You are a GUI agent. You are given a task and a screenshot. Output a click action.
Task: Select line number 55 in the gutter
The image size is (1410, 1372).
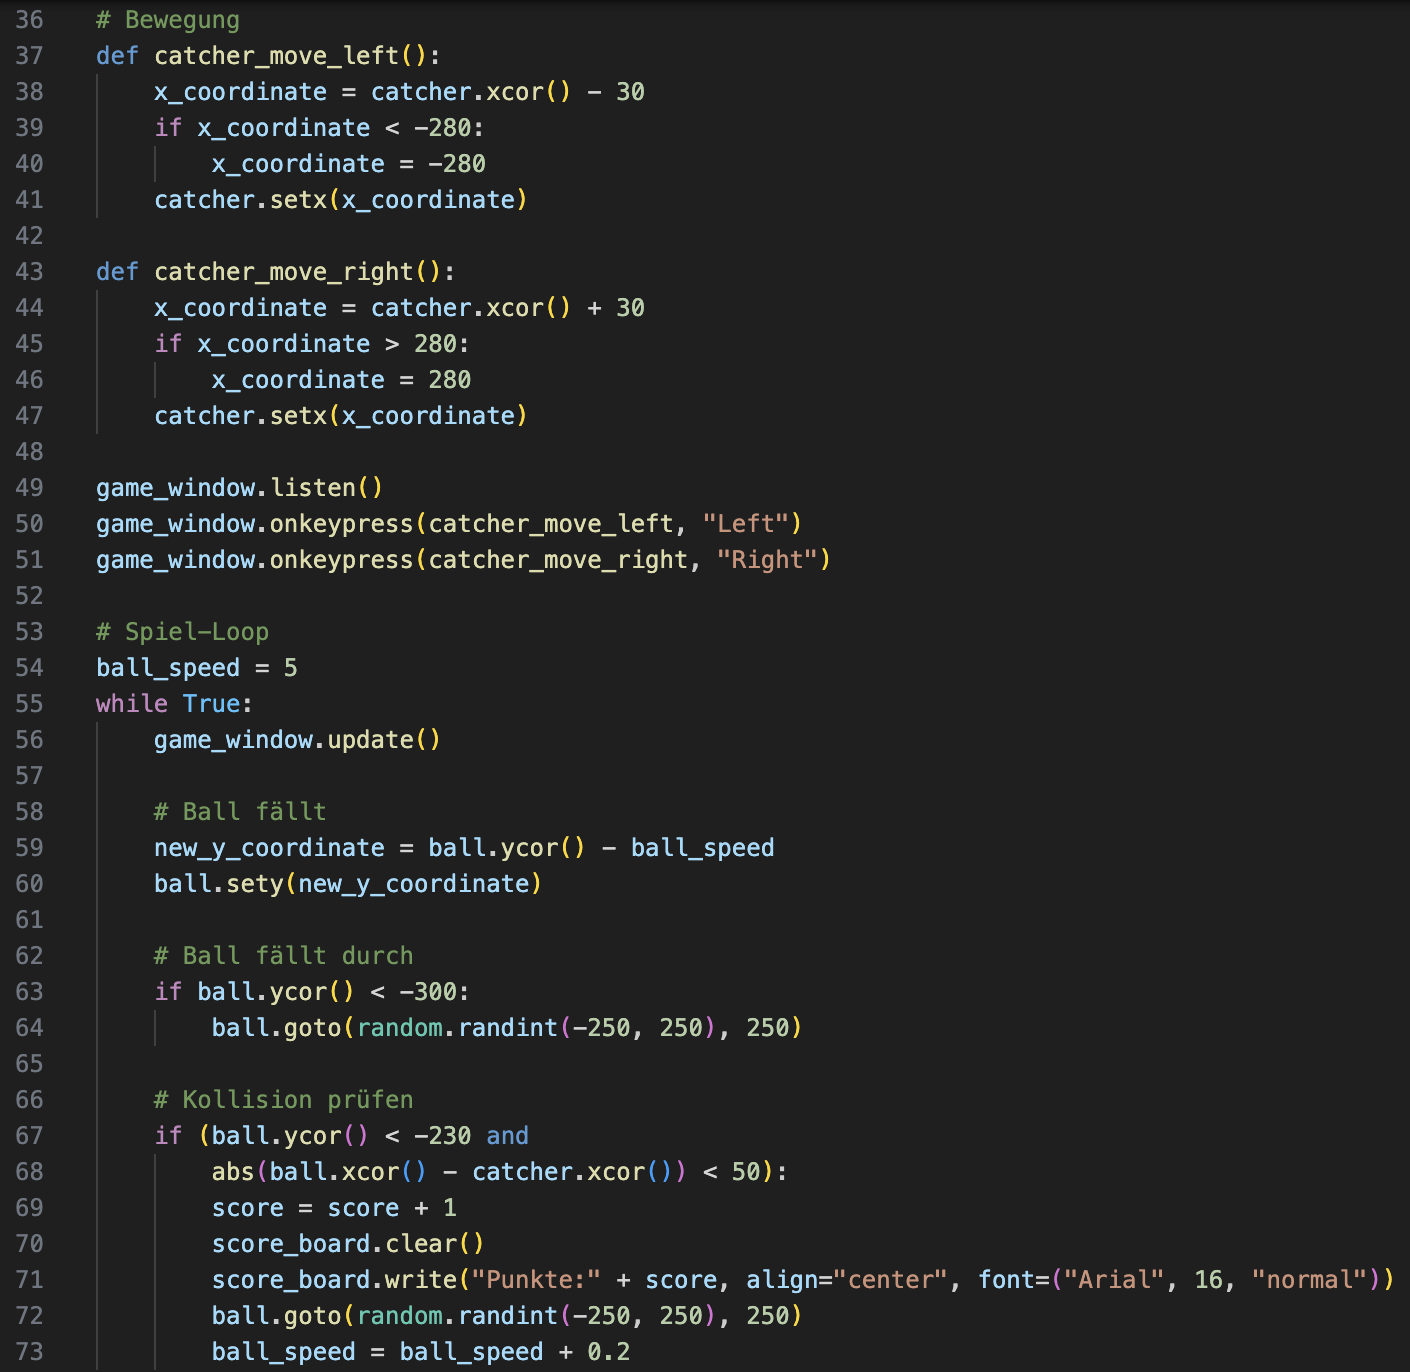[29, 704]
